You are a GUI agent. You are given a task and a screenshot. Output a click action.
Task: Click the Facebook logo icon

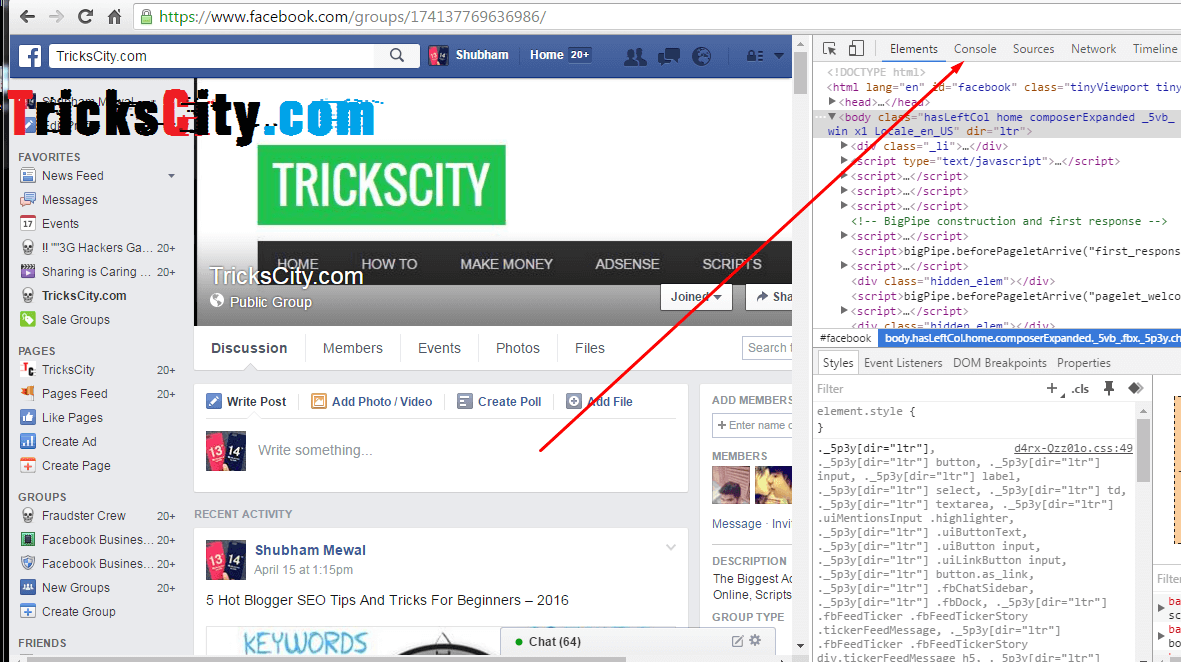coord(30,56)
